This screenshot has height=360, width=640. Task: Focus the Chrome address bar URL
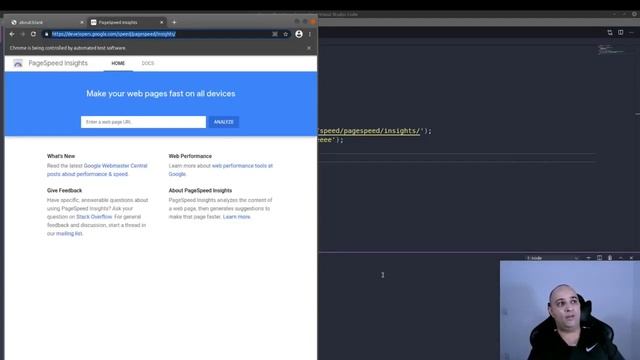pos(113,34)
